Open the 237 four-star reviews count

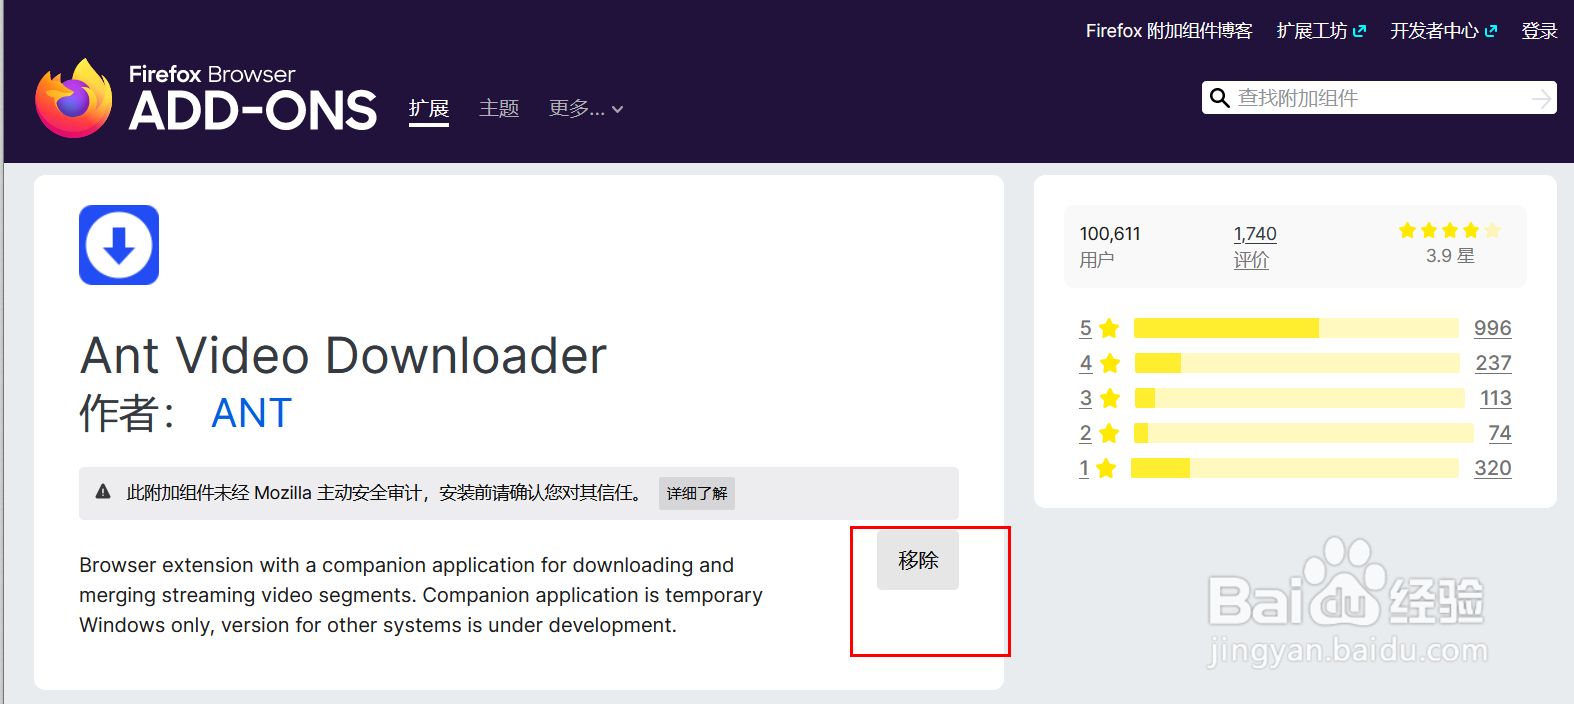click(1494, 363)
